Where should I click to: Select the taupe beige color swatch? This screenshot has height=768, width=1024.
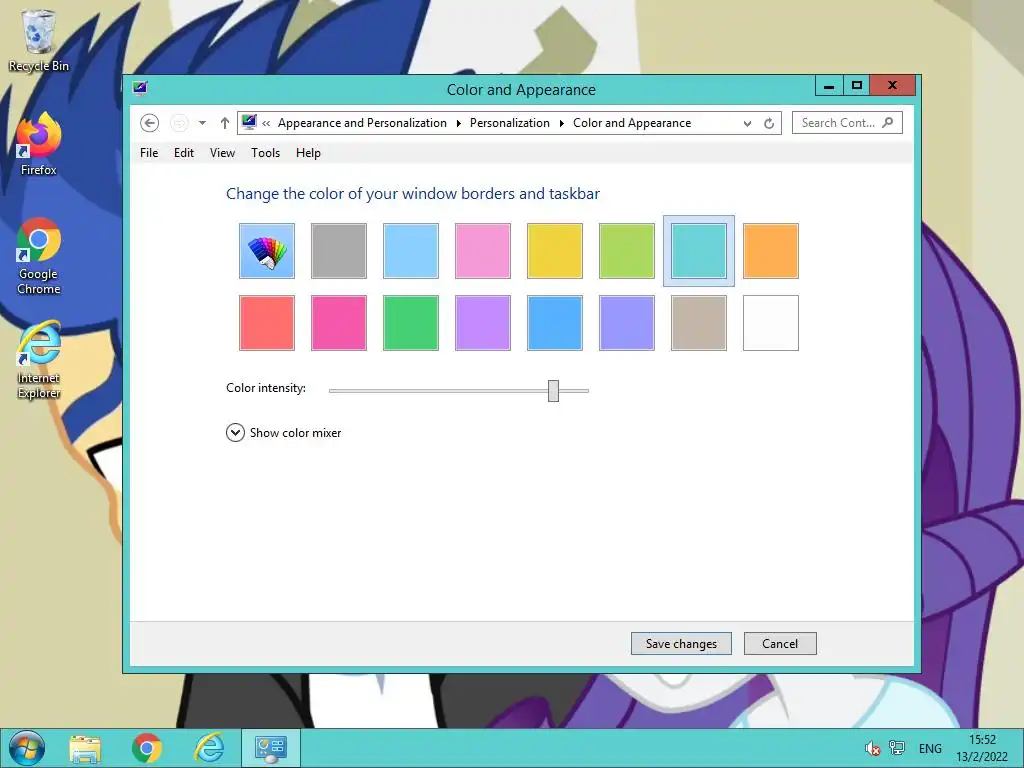coord(699,323)
